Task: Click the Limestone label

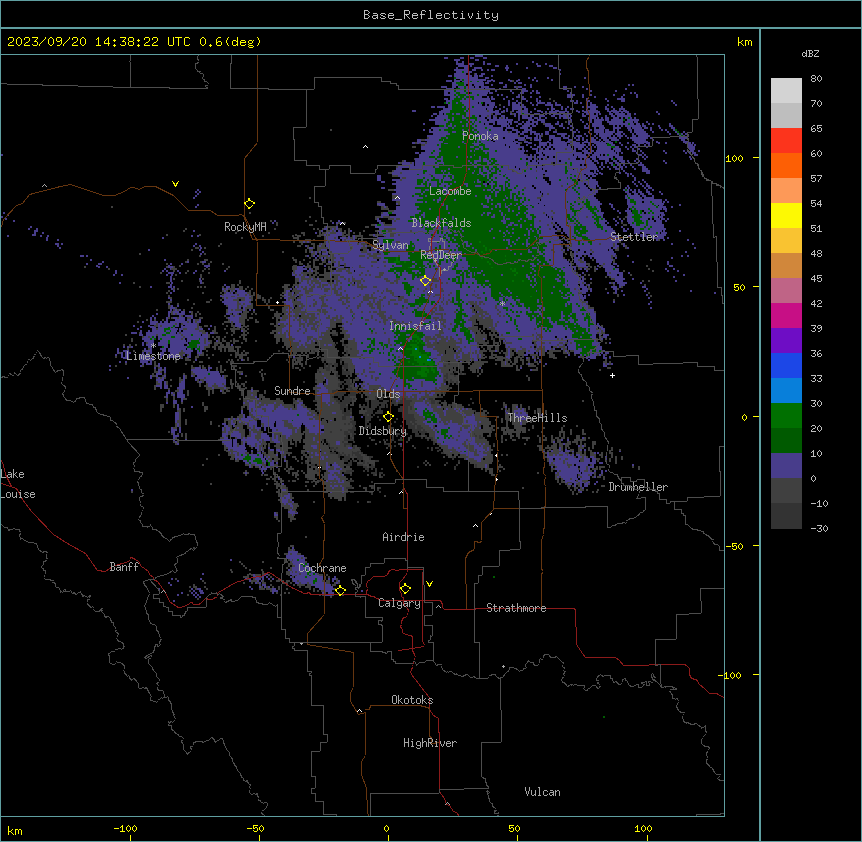Action: pos(153,356)
